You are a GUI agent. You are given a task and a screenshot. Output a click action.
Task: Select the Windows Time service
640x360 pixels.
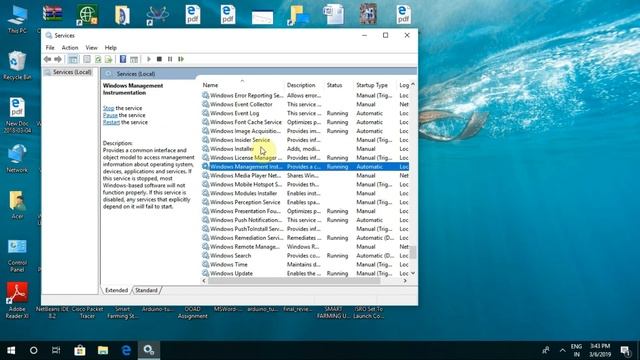coord(305,264)
